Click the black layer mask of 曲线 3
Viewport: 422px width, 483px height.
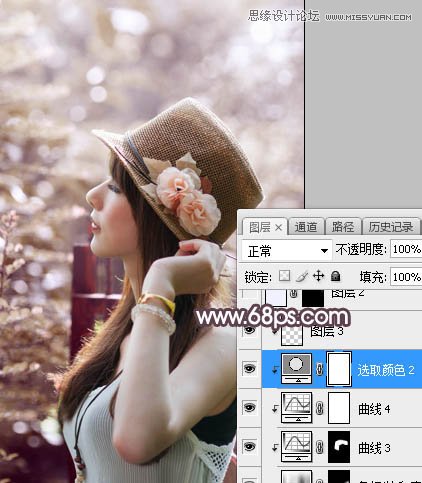[339, 447]
